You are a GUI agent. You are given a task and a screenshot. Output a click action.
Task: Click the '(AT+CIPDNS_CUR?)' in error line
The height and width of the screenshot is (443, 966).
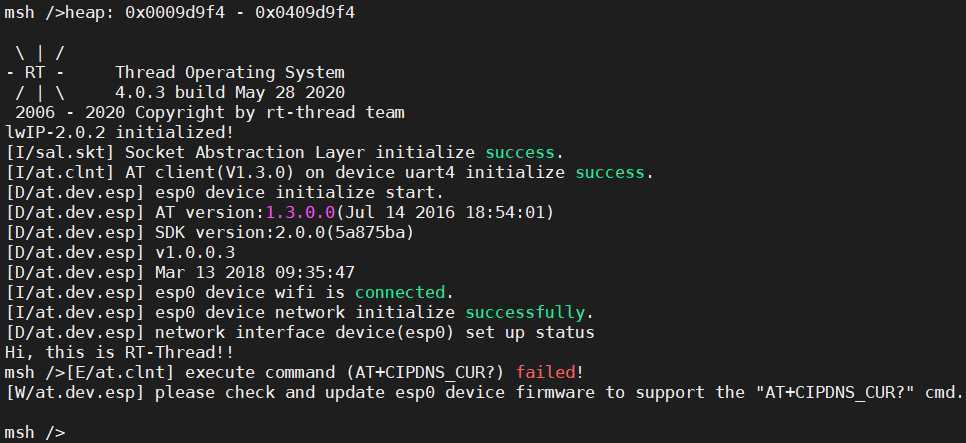425,372
